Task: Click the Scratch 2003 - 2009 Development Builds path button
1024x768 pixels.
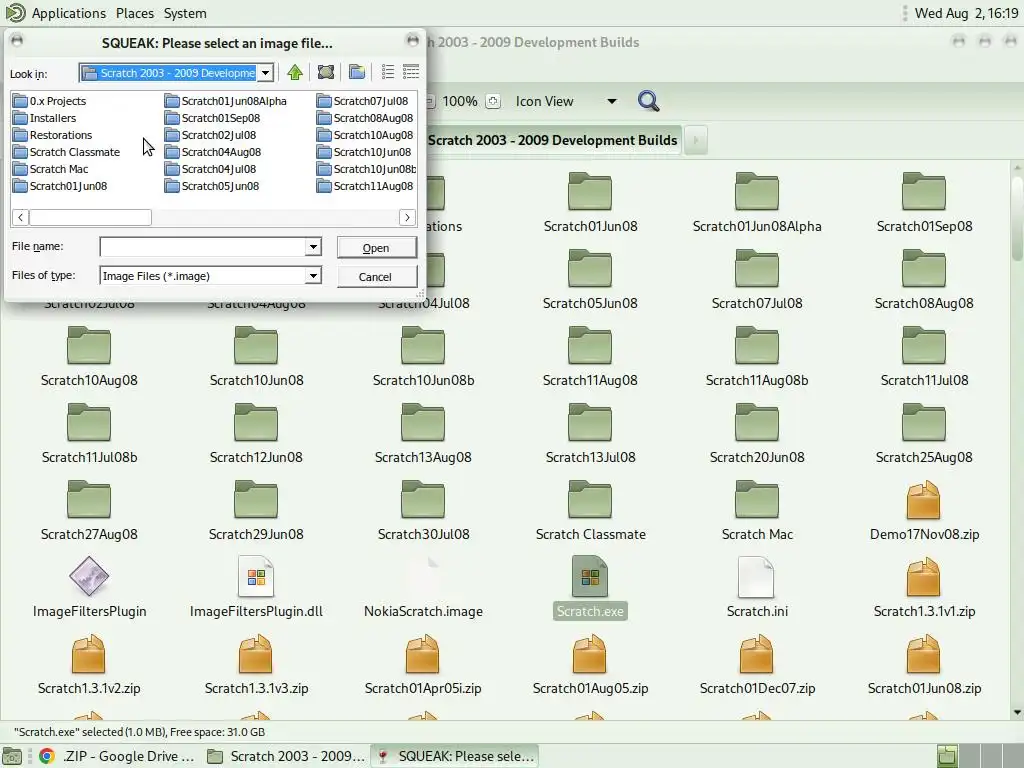Action: (552, 140)
